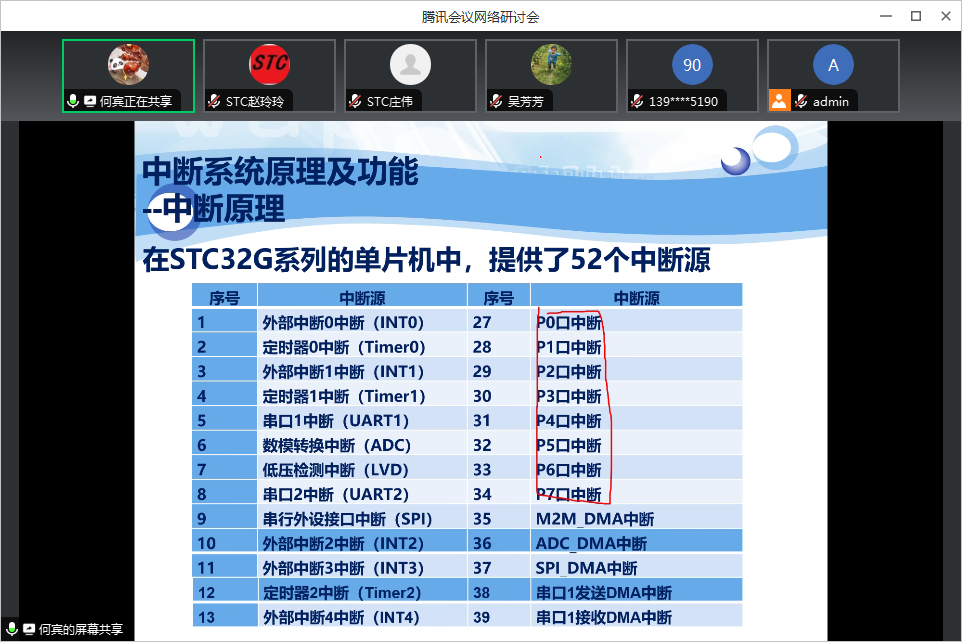Click the blue '90' avatar for 139****5190

pos(692,64)
